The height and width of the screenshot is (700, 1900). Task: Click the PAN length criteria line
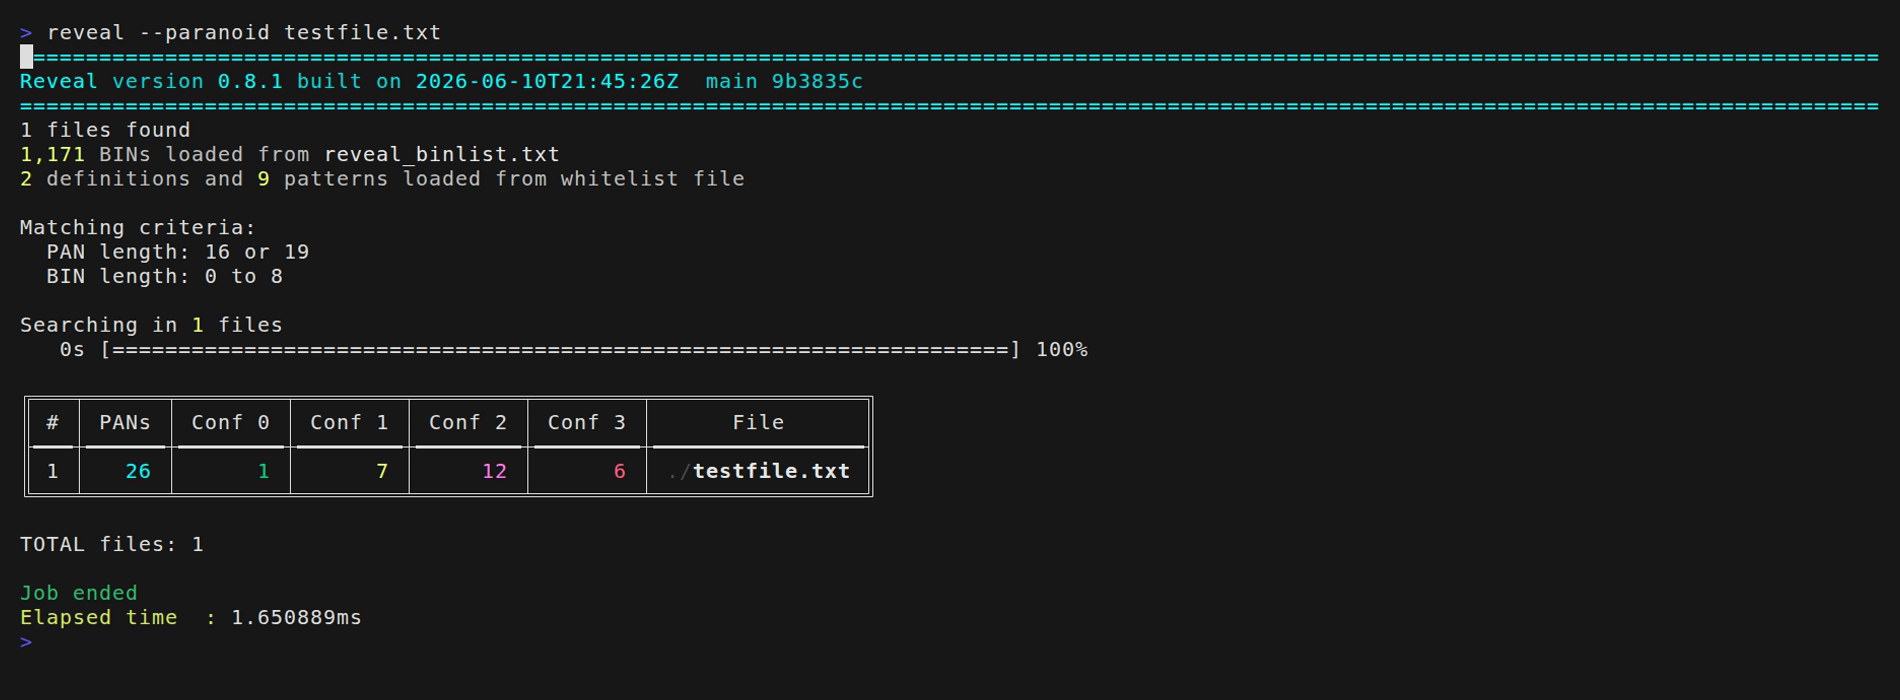click(177, 252)
